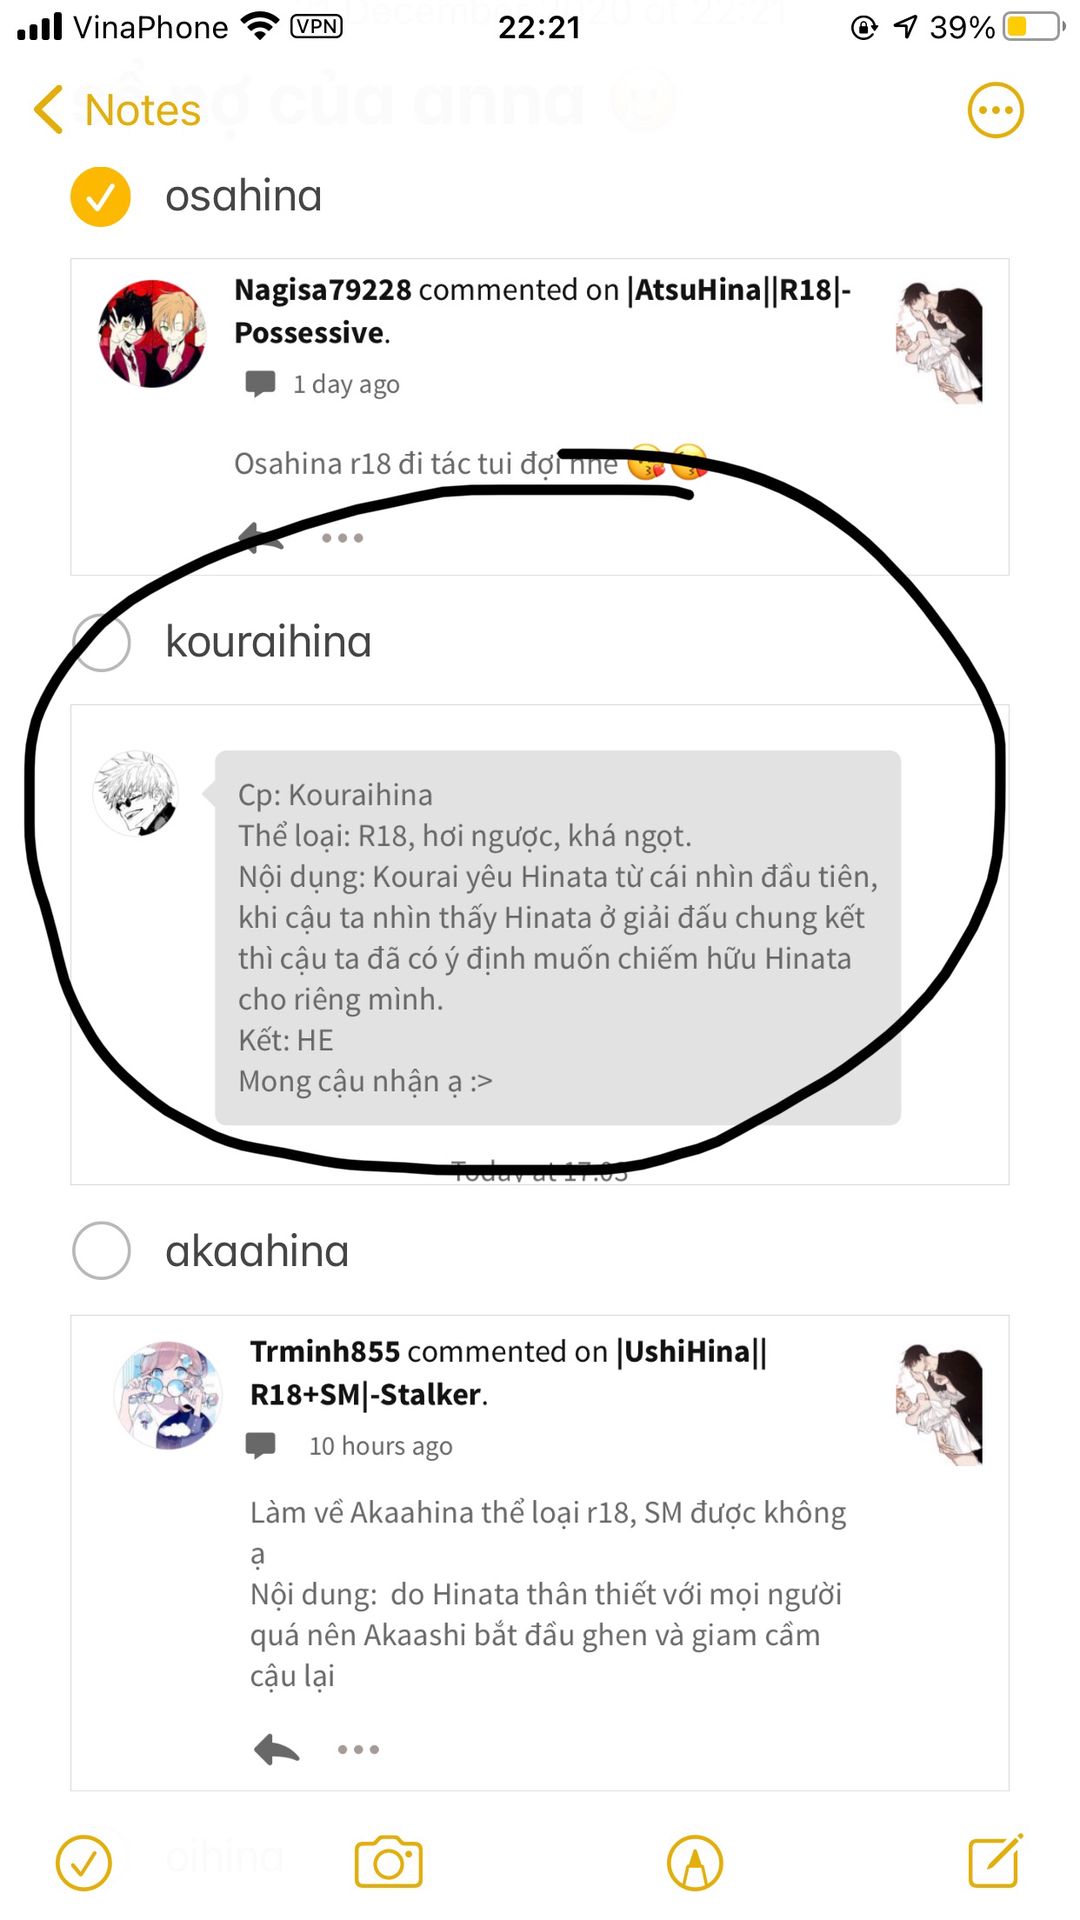Tap the reply arrow under Trminh855 comment

coord(277,1749)
